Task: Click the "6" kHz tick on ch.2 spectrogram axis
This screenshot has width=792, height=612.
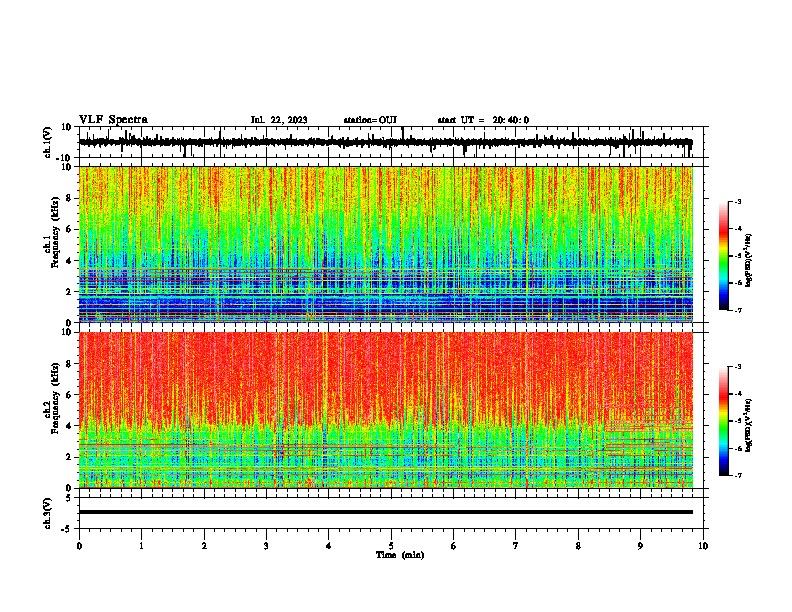Action: (69, 395)
